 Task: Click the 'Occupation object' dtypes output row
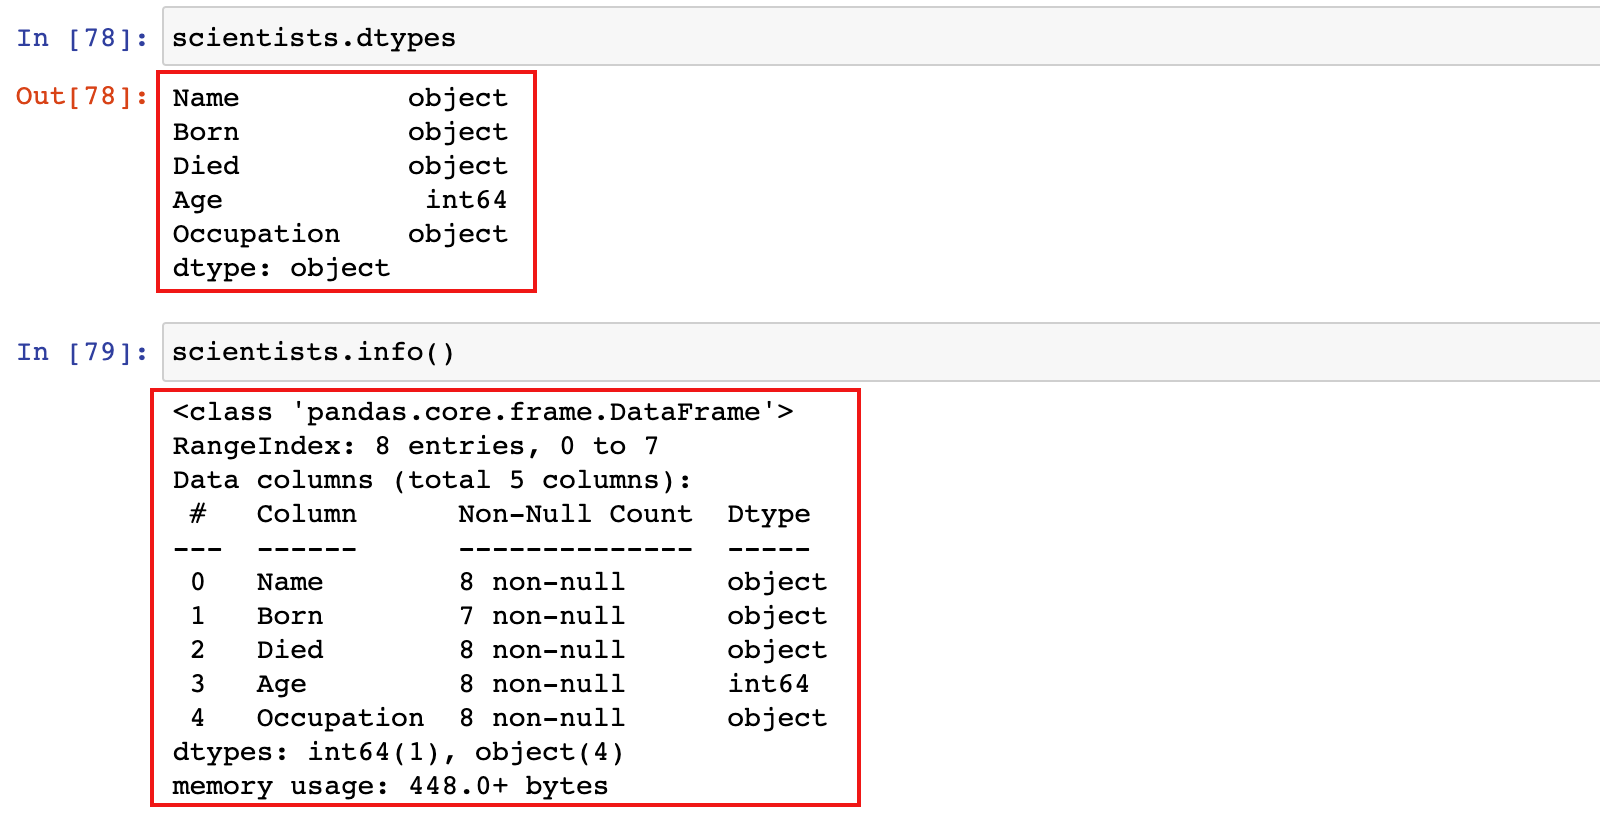340,234
